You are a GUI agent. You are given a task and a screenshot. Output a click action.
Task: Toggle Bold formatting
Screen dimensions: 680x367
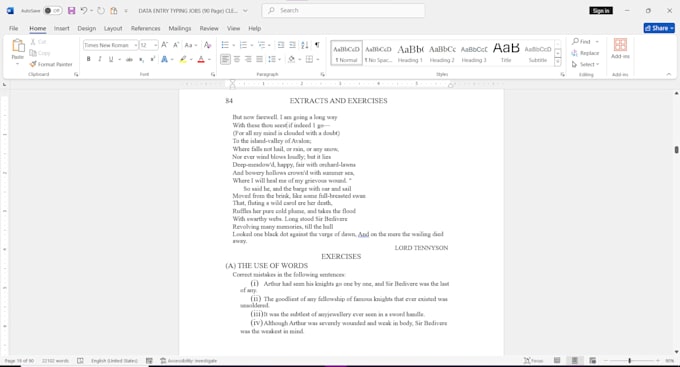coord(88,59)
